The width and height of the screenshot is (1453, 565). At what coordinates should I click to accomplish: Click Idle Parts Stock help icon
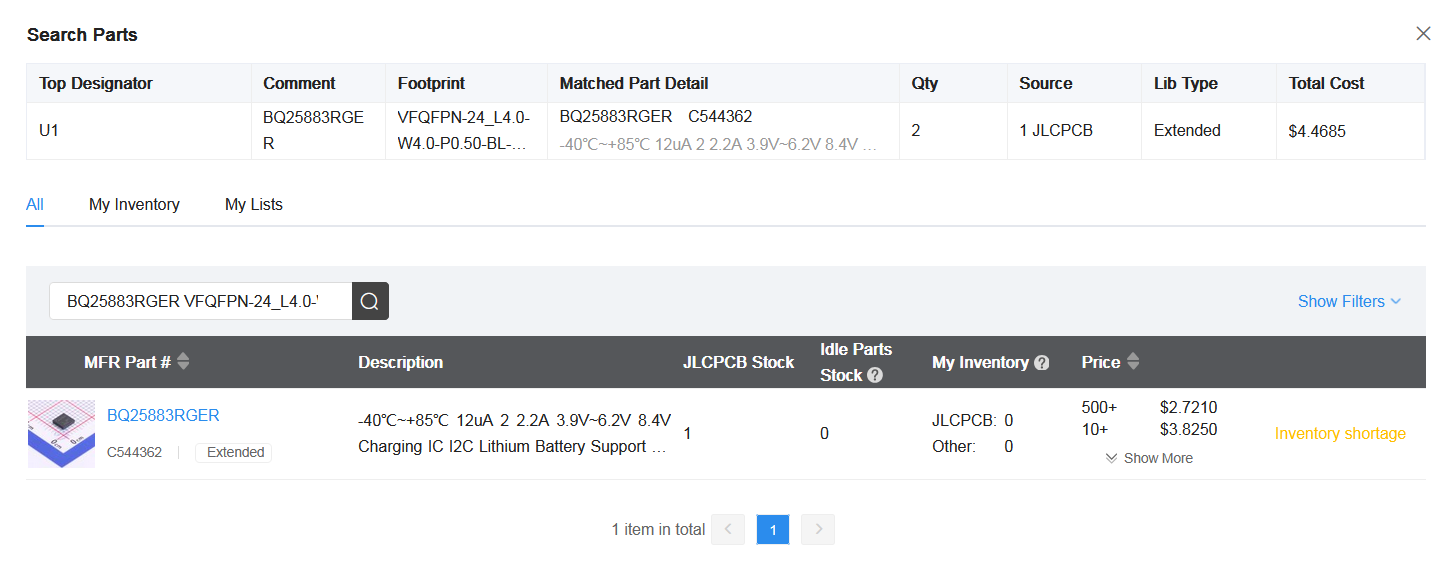pos(875,376)
